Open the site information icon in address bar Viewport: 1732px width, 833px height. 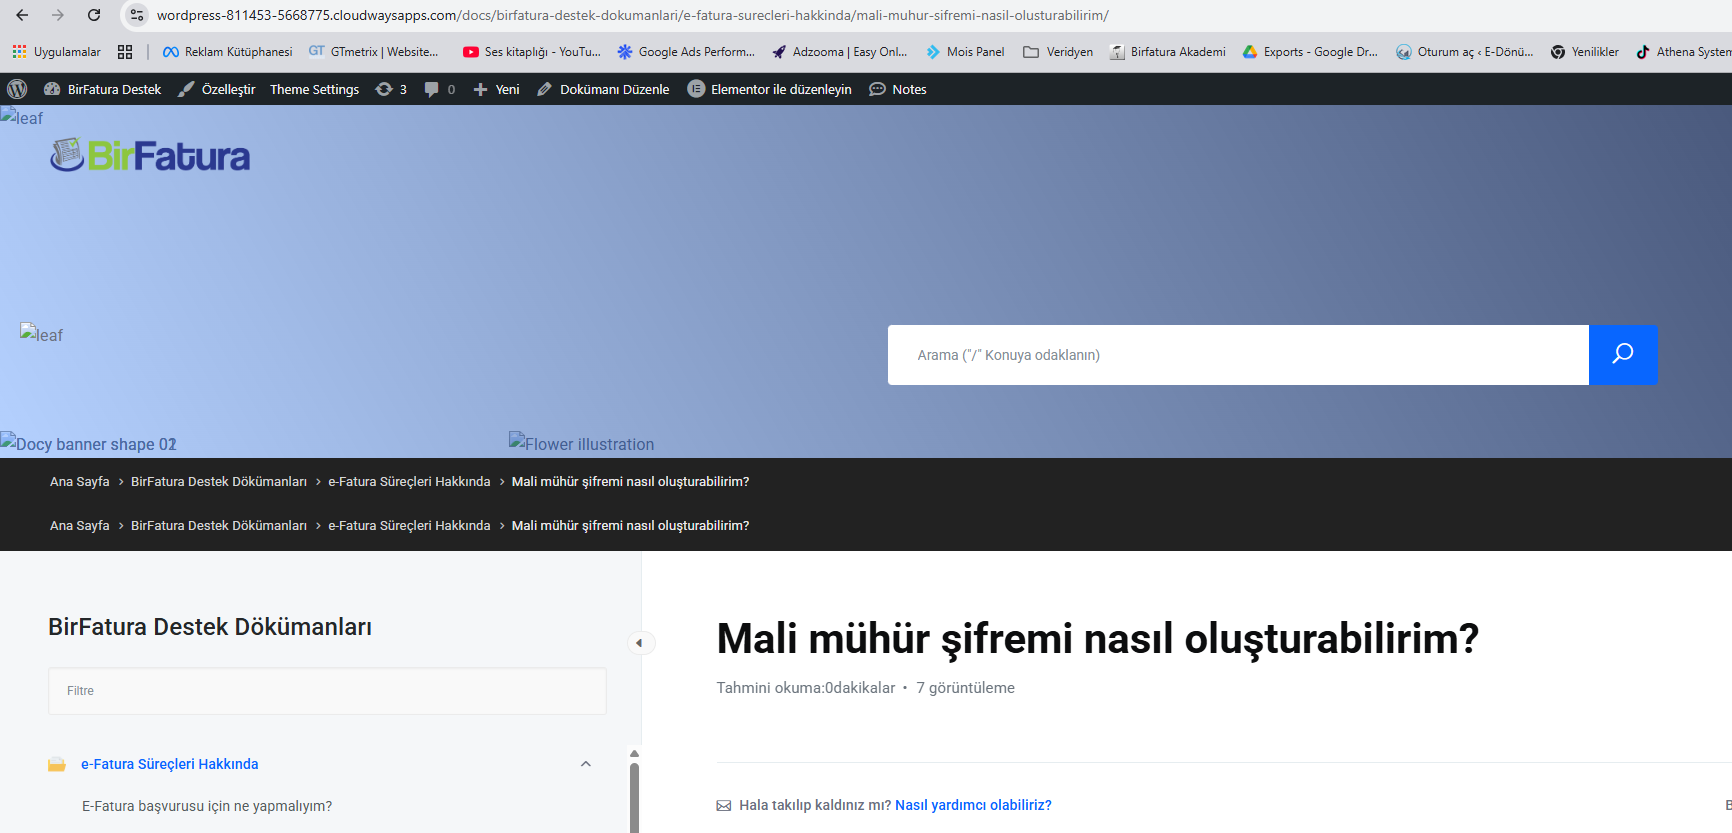coord(137,15)
